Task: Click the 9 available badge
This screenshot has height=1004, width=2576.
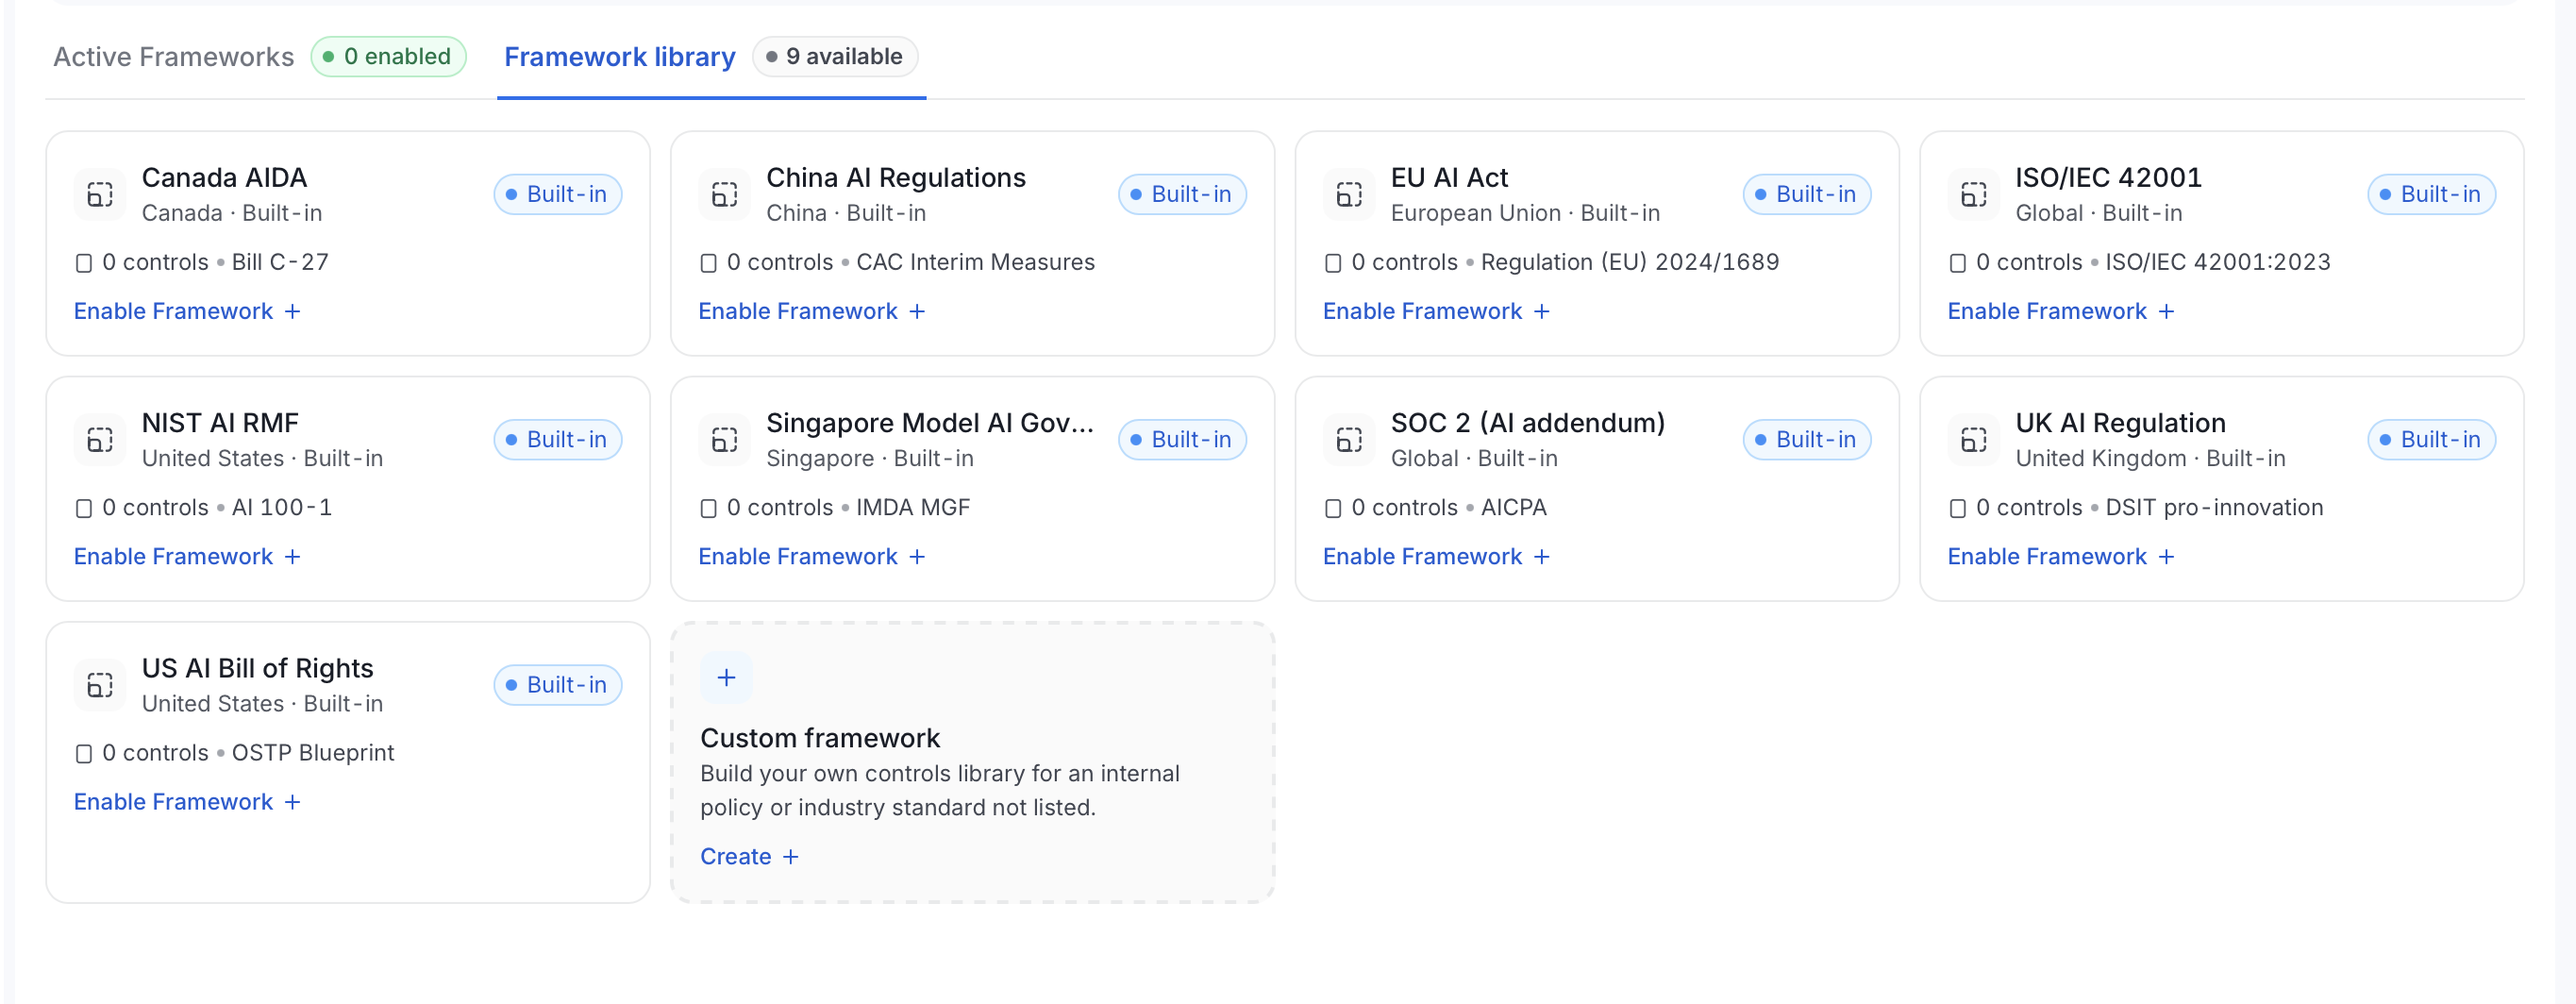Action: [x=835, y=56]
